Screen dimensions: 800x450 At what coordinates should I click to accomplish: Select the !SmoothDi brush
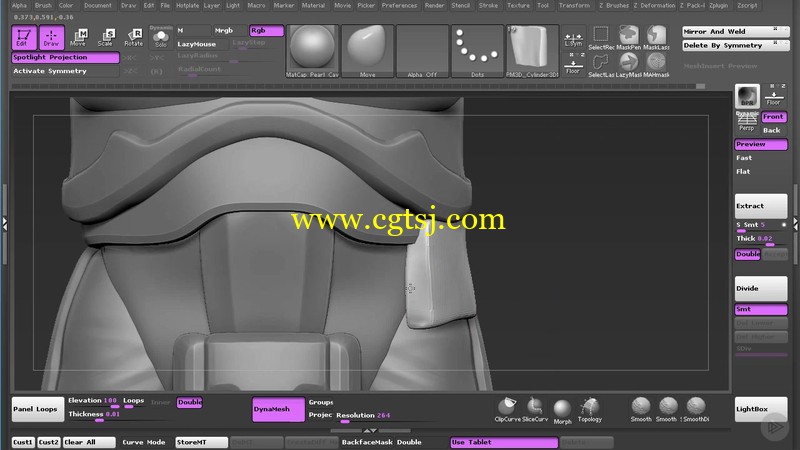coord(695,410)
